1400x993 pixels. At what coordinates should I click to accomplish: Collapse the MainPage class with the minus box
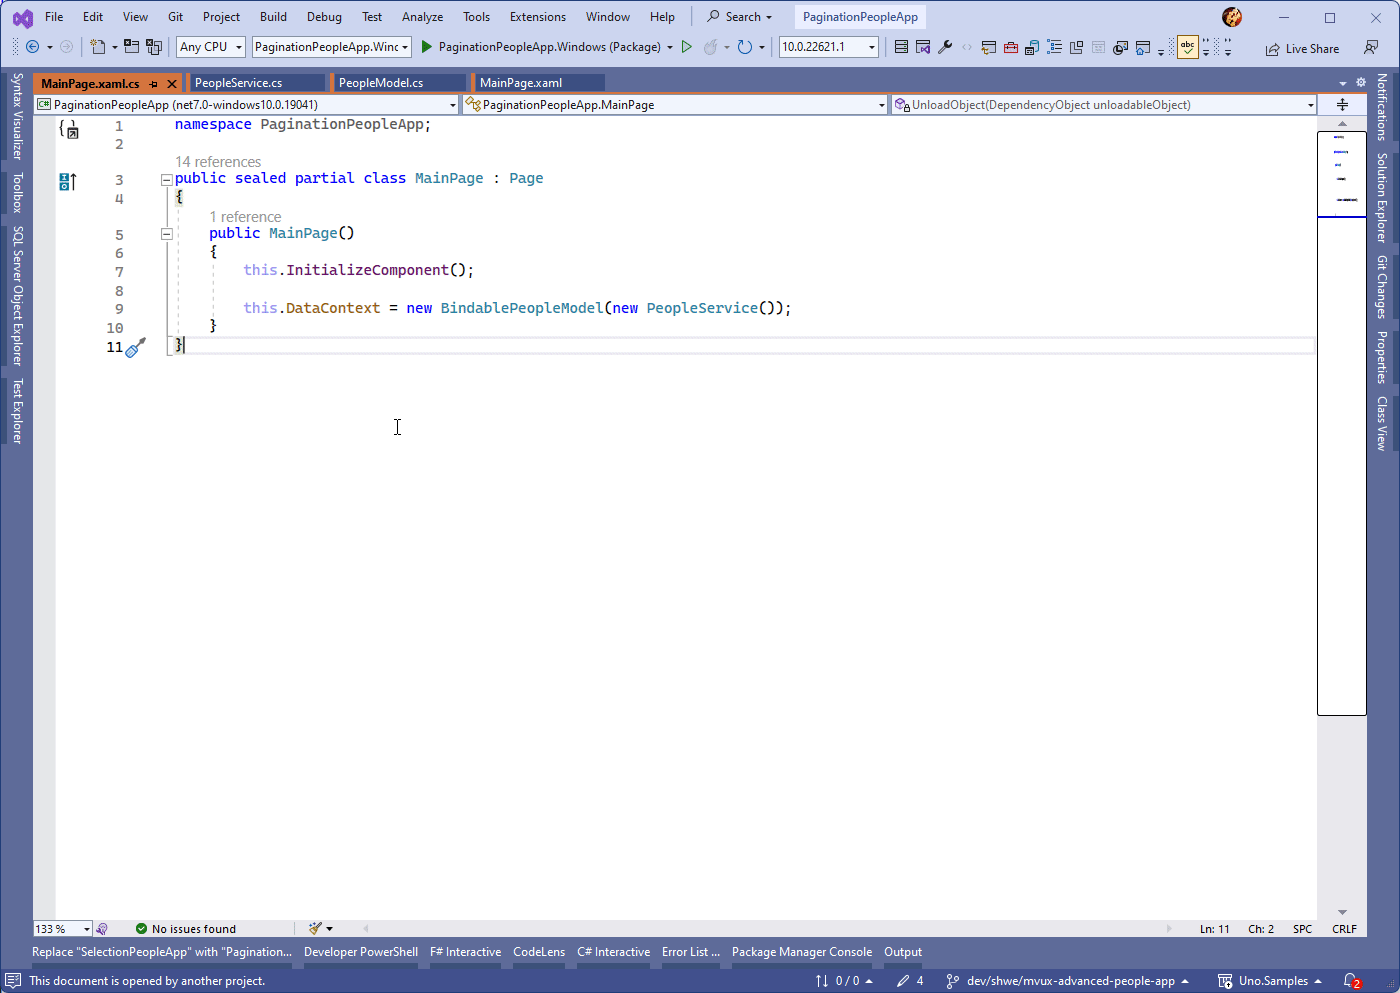[x=166, y=178]
